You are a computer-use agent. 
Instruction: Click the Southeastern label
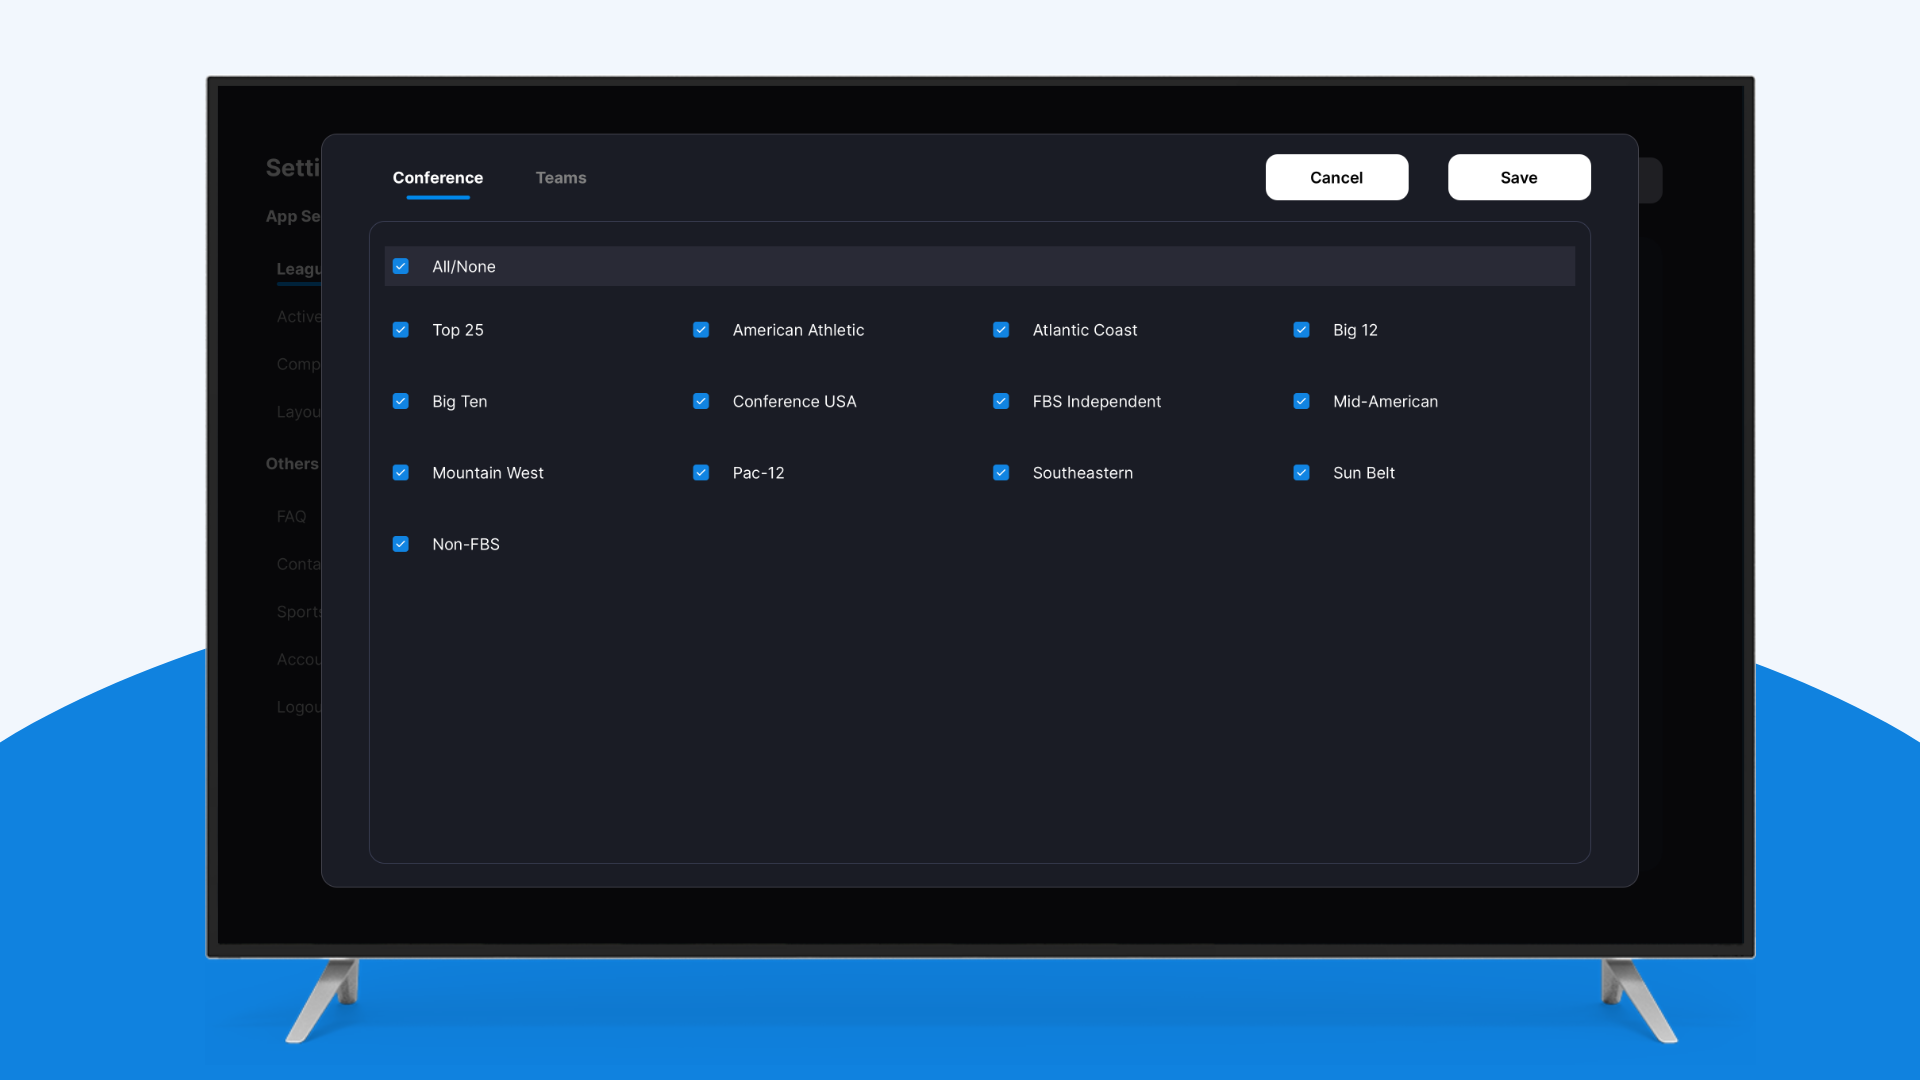pyautogui.click(x=1083, y=473)
